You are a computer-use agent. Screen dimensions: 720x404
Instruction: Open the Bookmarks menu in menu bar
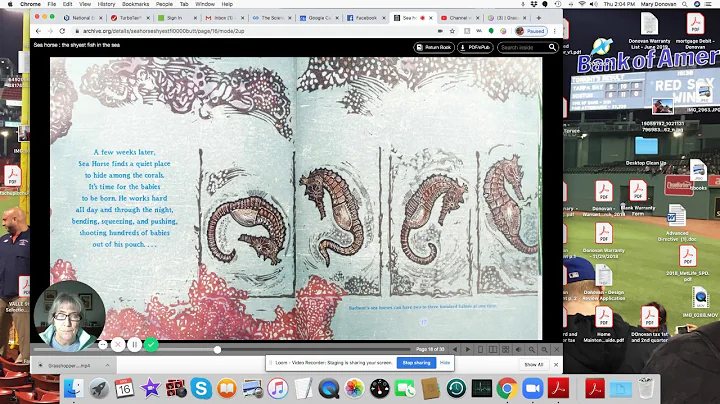coord(135,4)
